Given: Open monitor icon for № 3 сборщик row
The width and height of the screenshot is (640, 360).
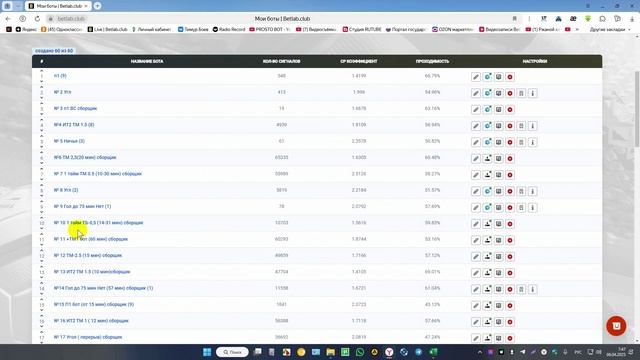Looking at the screenshot, I should point(499,109).
